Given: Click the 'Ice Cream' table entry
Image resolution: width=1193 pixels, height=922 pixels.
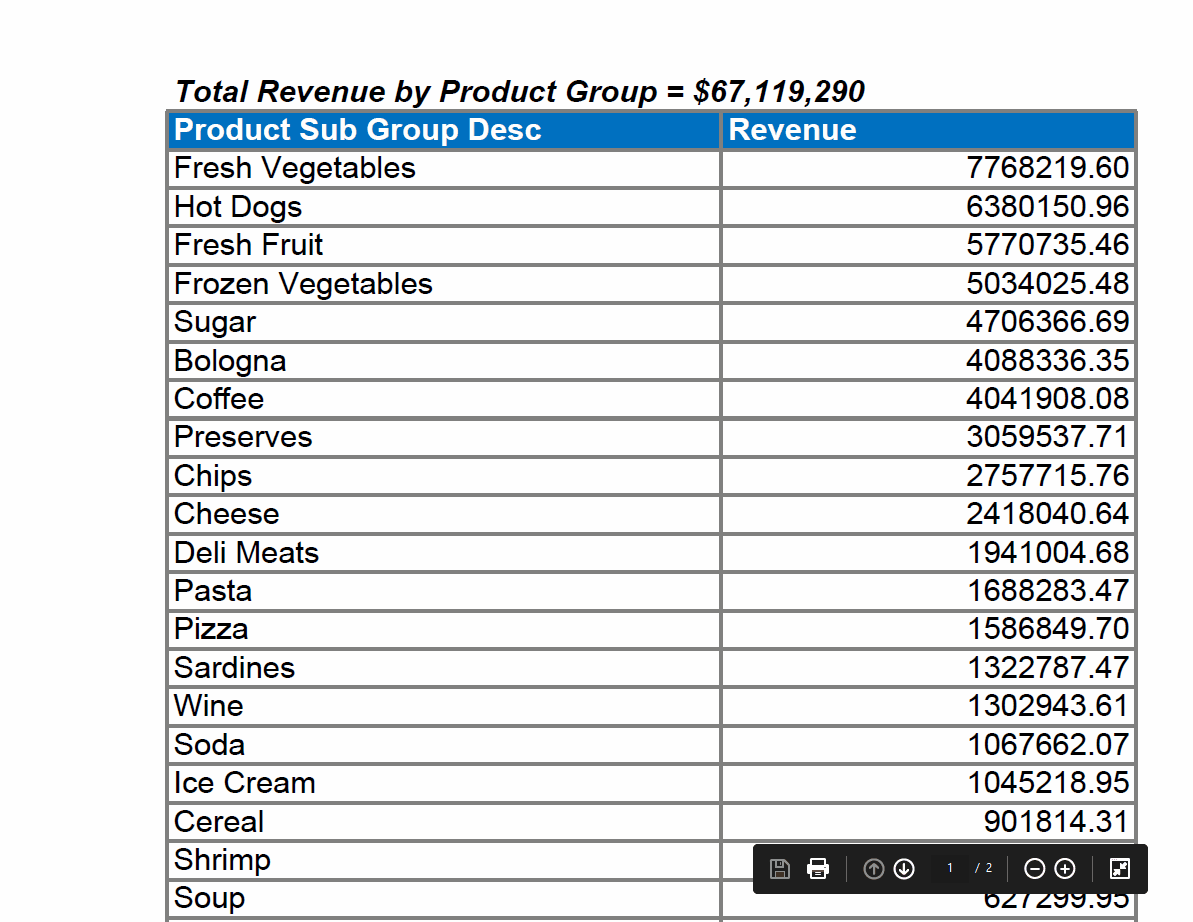Looking at the screenshot, I should coord(244,783).
